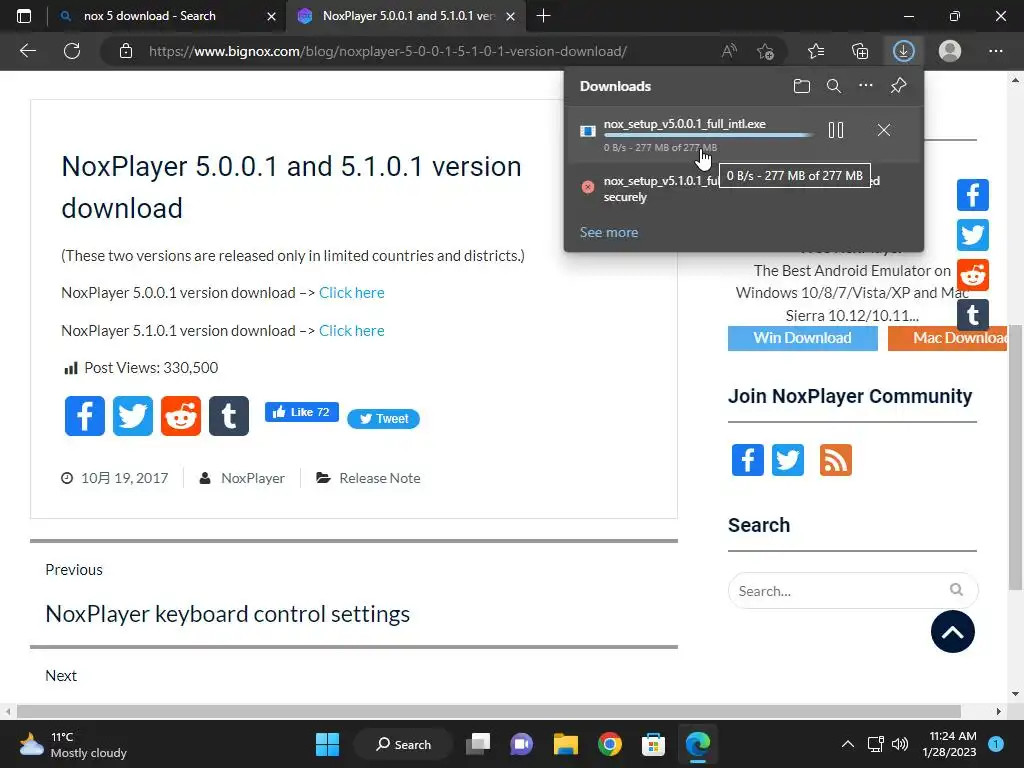This screenshot has height=768, width=1024.
Task: Click the Win Download button
Action: (x=803, y=338)
